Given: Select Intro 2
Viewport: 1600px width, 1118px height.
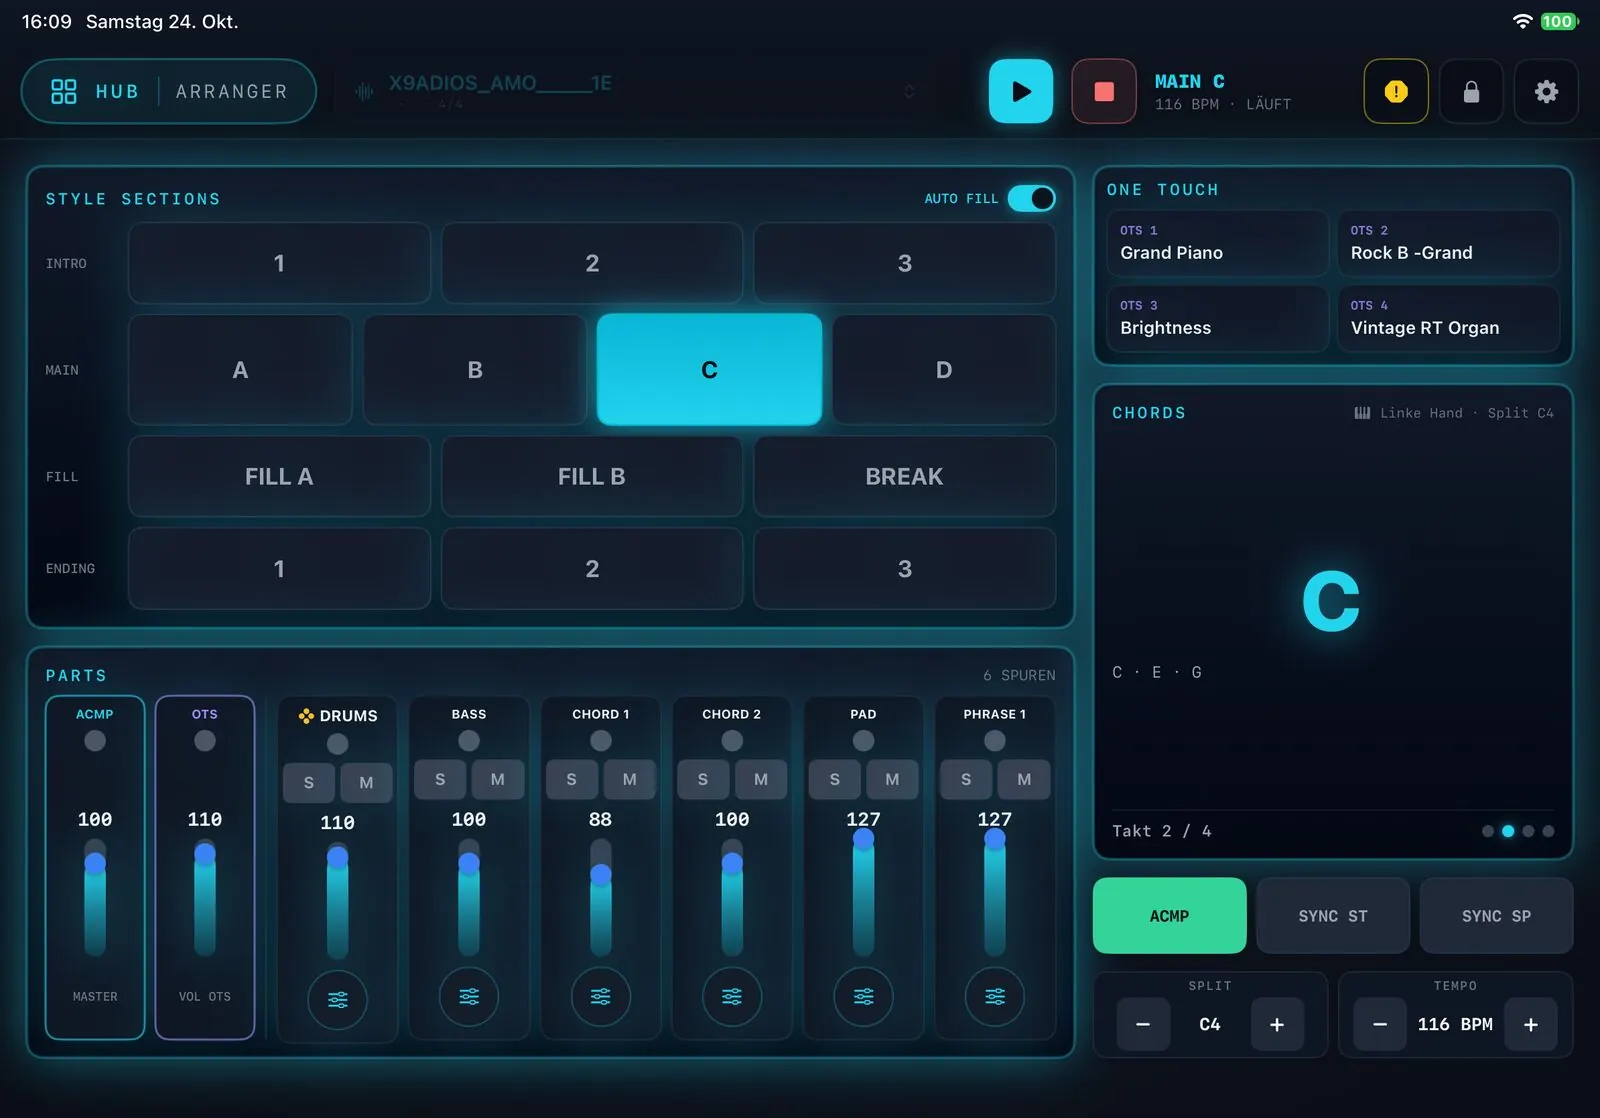Looking at the screenshot, I should coord(592,263).
